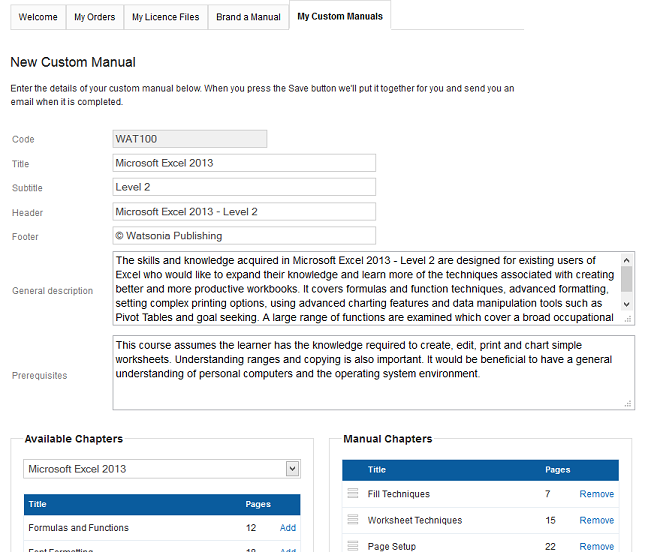Click drag handle icon for Worksheet Techniques
646x552 pixels.
pyautogui.click(x=353, y=519)
